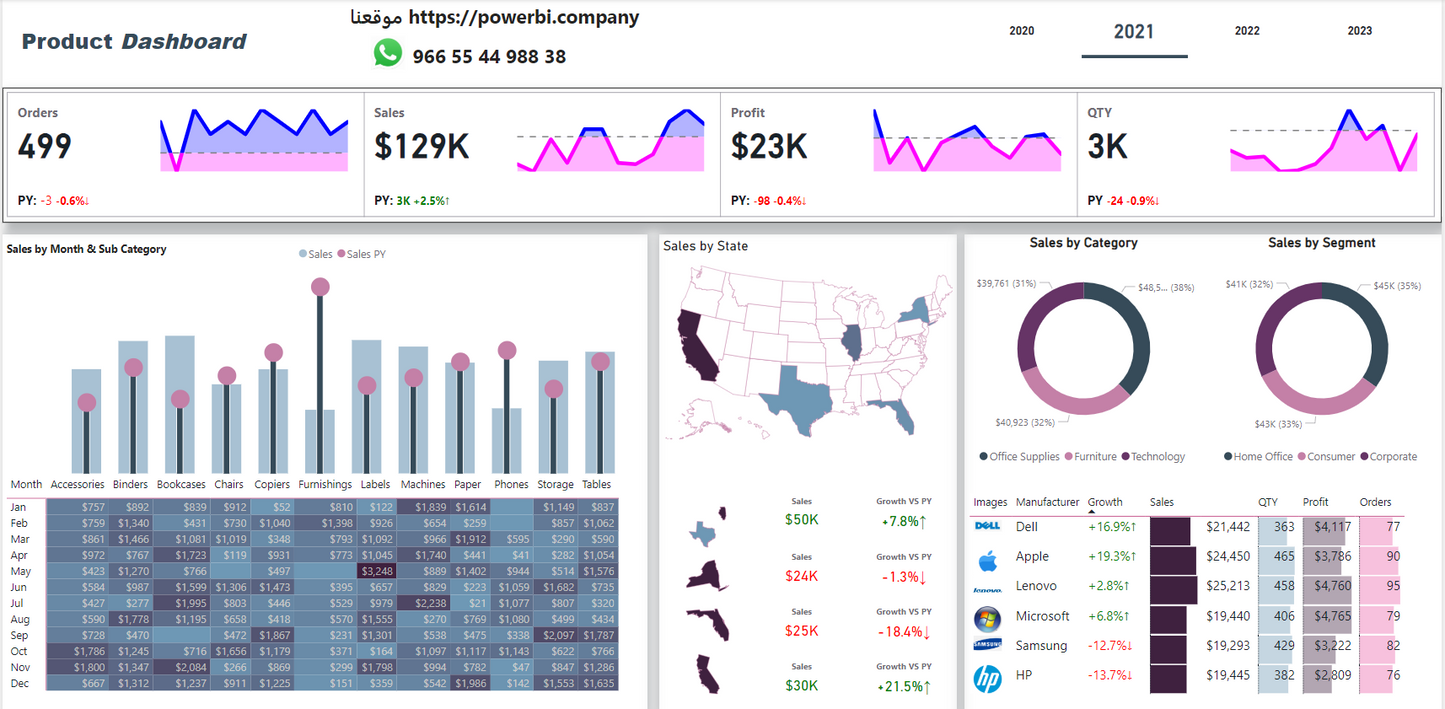Sort table by Growth column header
The height and width of the screenshot is (709, 1445).
click(1105, 502)
